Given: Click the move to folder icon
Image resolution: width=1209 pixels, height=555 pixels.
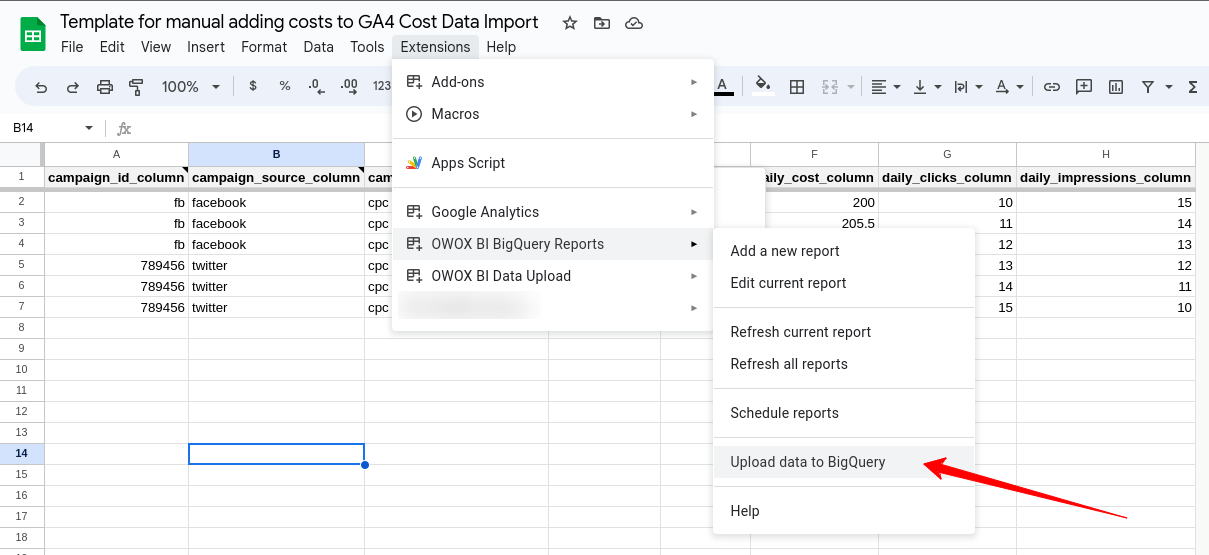Looking at the screenshot, I should coord(601,23).
